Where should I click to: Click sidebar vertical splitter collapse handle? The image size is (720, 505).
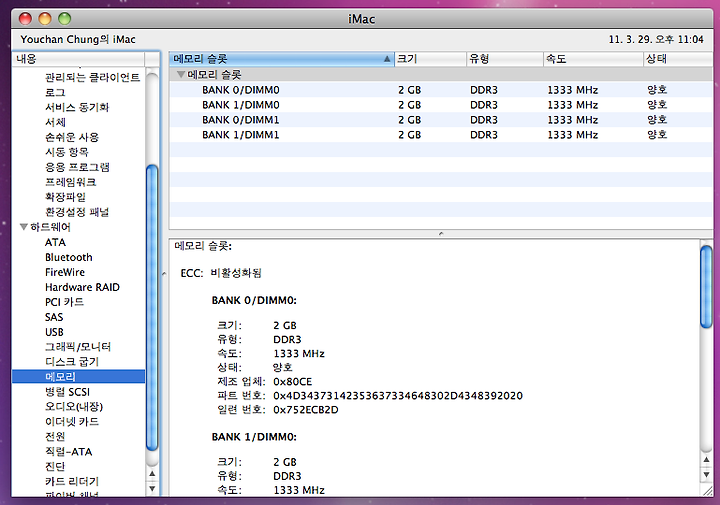point(164,274)
